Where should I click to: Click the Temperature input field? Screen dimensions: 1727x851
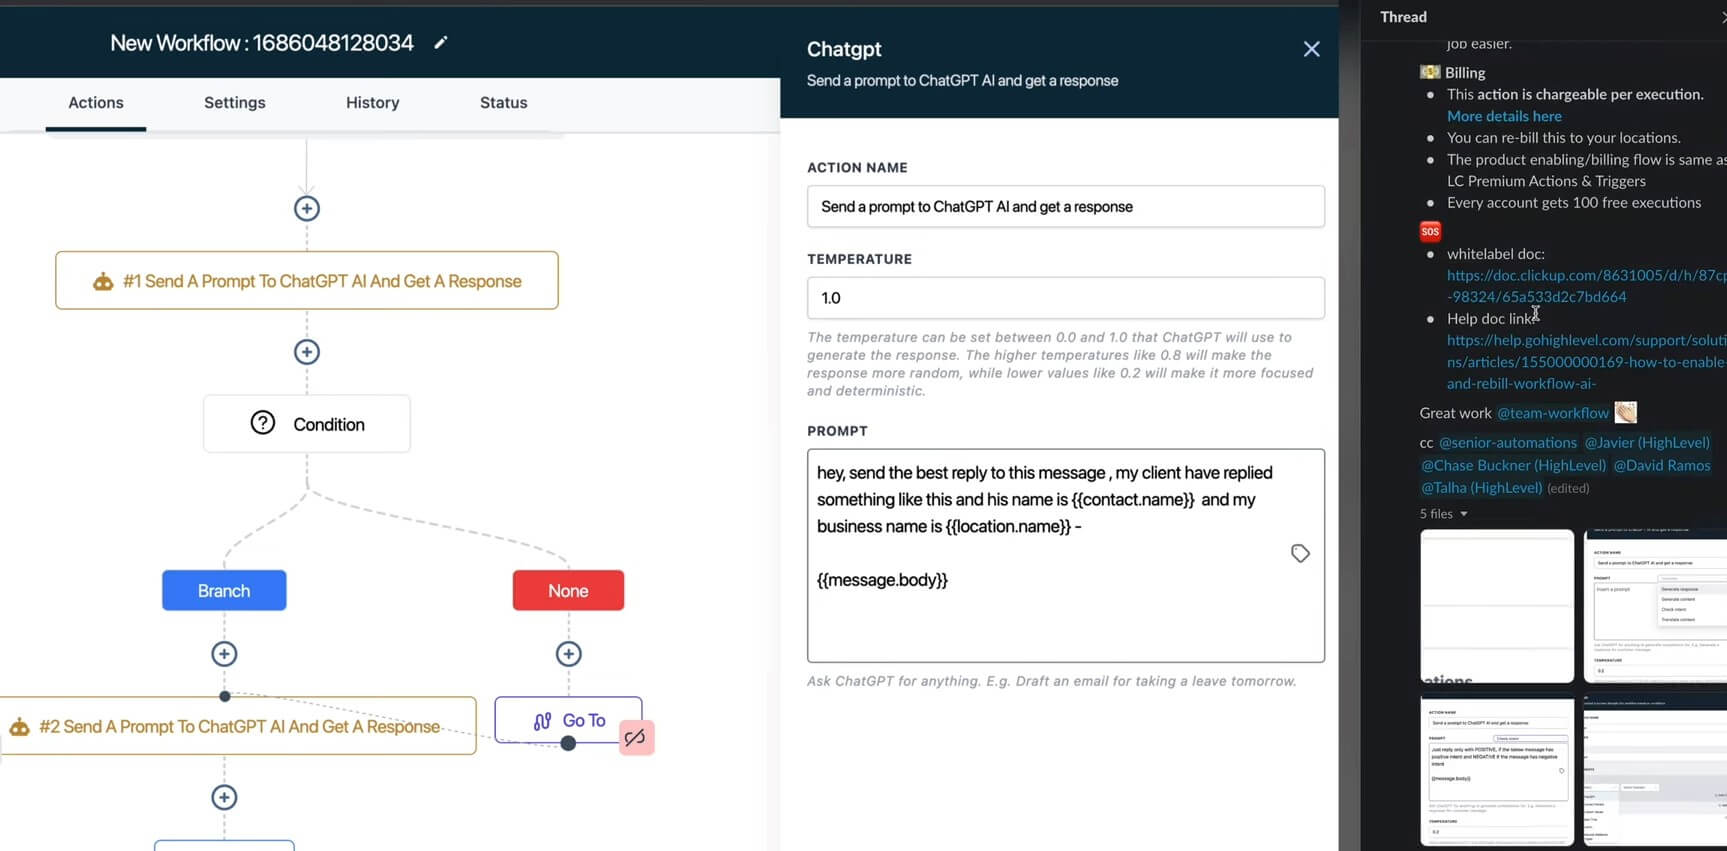pos(1066,298)
